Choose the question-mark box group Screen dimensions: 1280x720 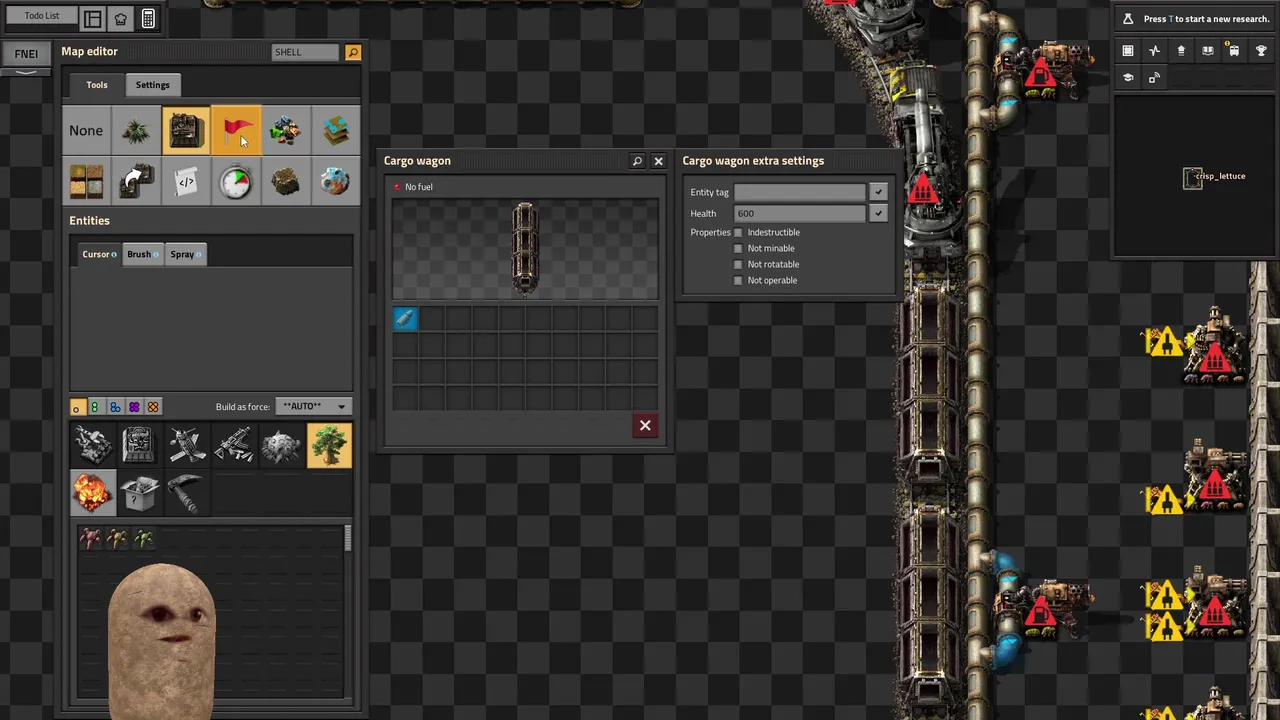[x=139, y=492]
